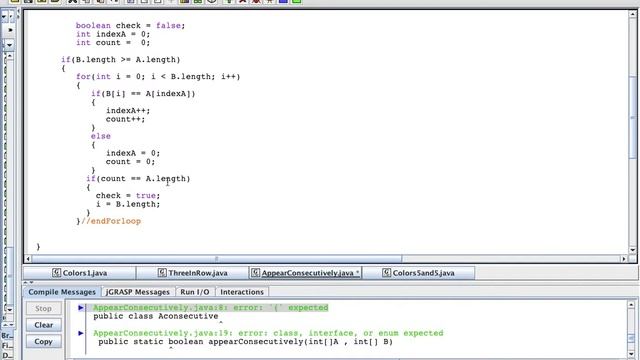The height and width of the screenshot is (360, 640).
Task: Open the Br... browse tab in sidebar
Action: pyautogui.click(x=7, y=336)
